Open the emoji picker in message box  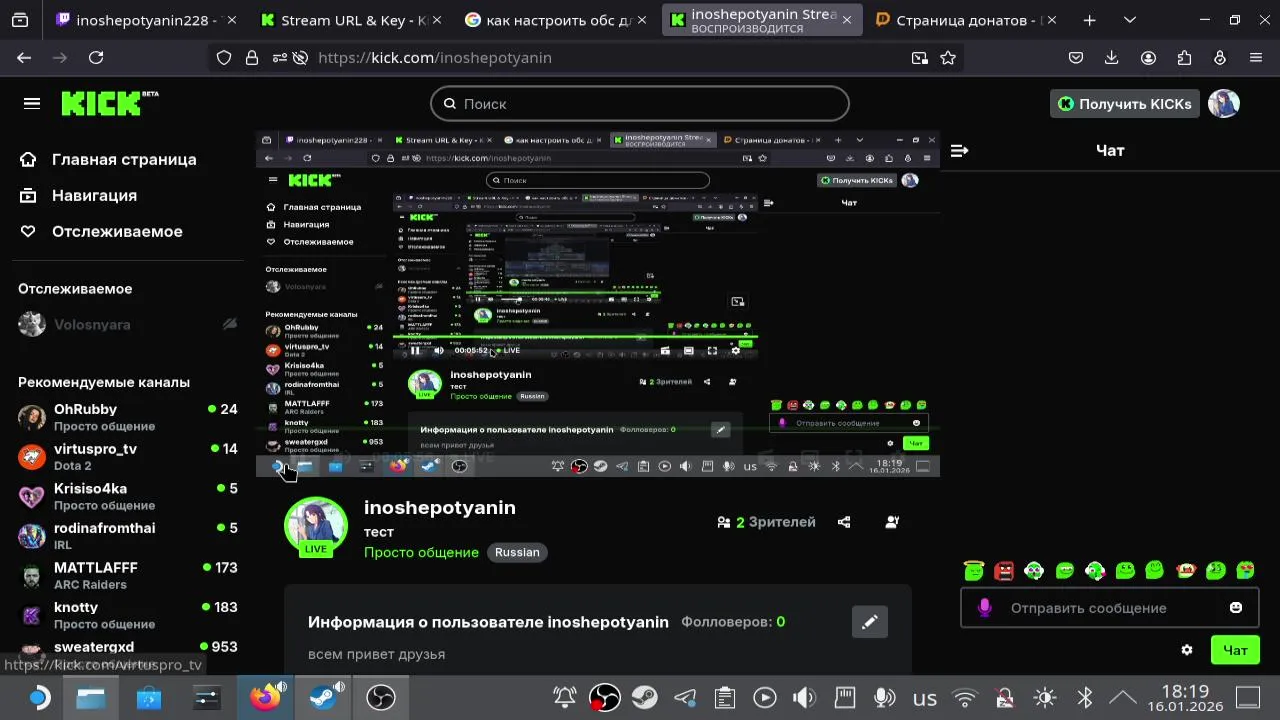(x=1236, y=608)
